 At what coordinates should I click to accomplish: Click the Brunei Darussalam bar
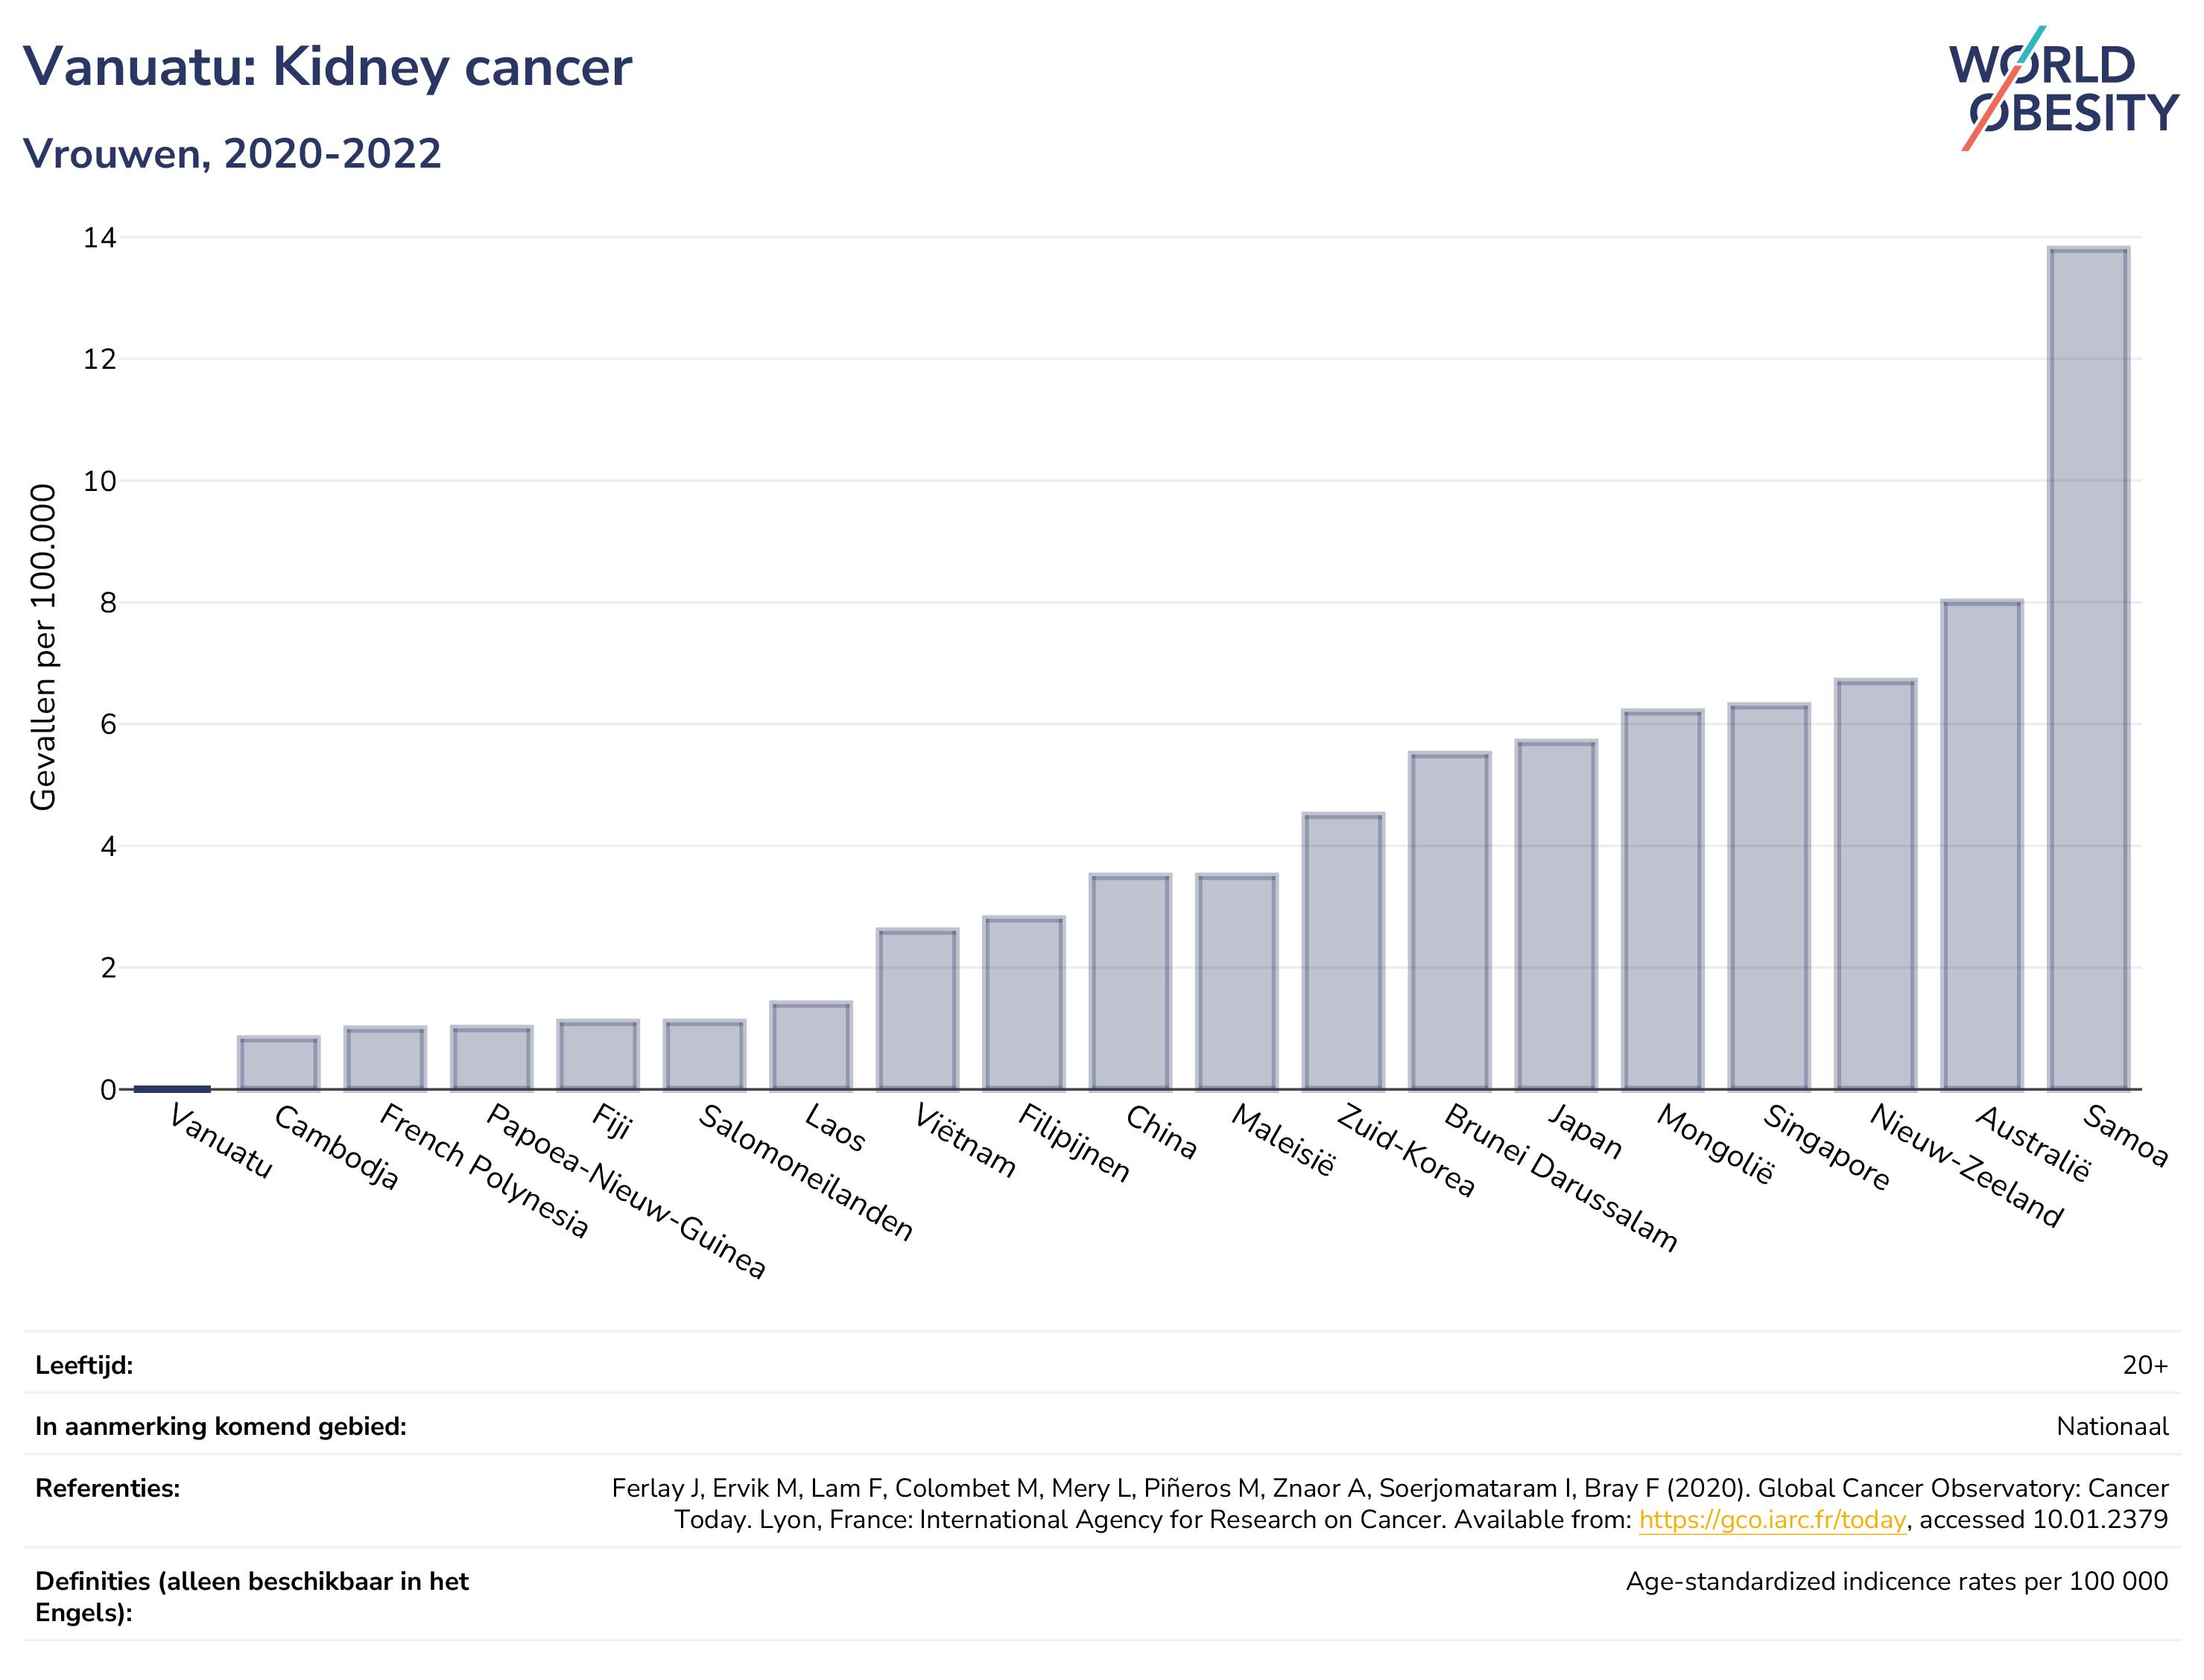click(x=1450, y=921)
